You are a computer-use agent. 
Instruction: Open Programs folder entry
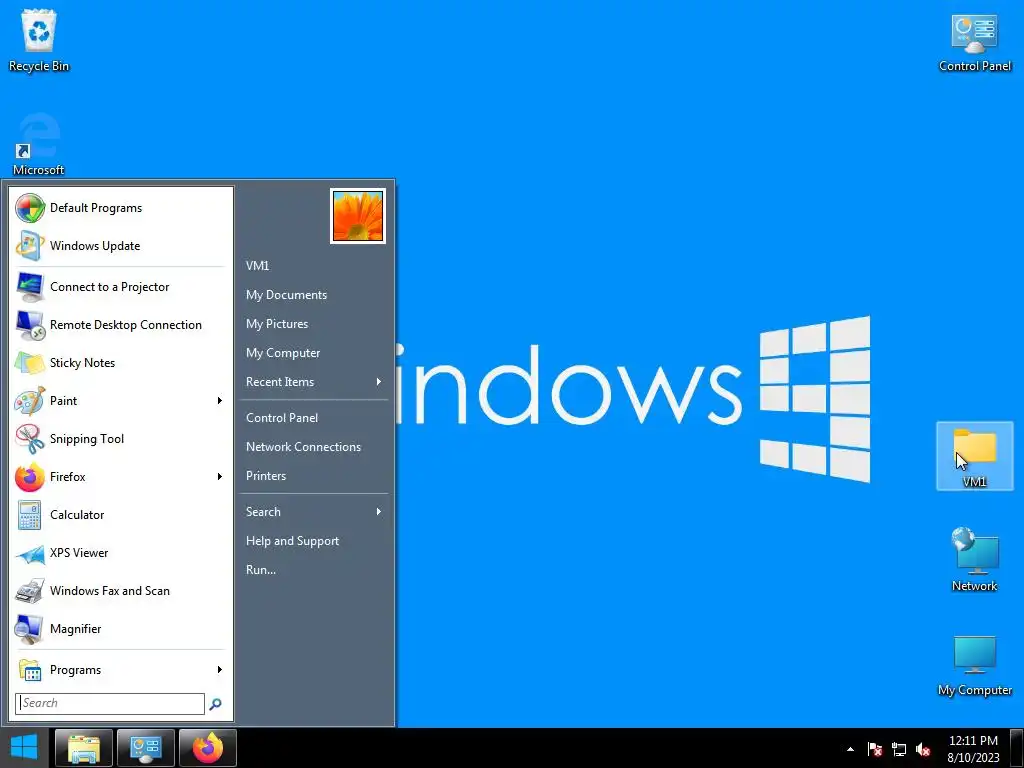[121, 670]
